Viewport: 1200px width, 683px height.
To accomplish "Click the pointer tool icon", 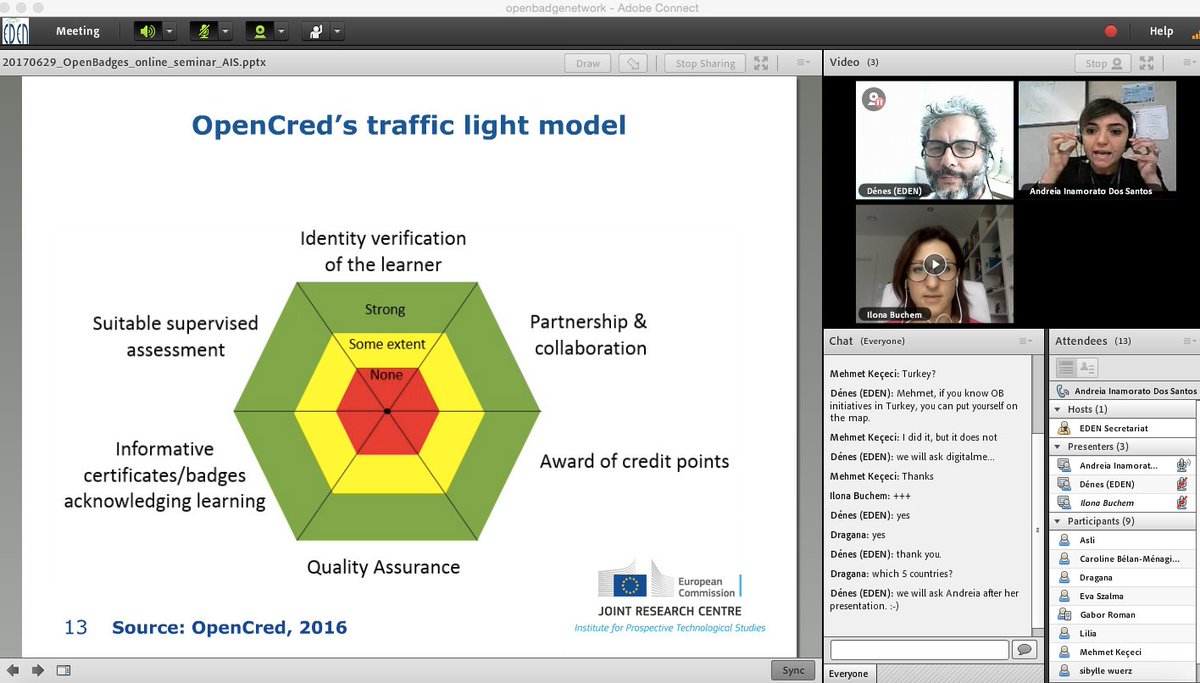I will point(632,63).
